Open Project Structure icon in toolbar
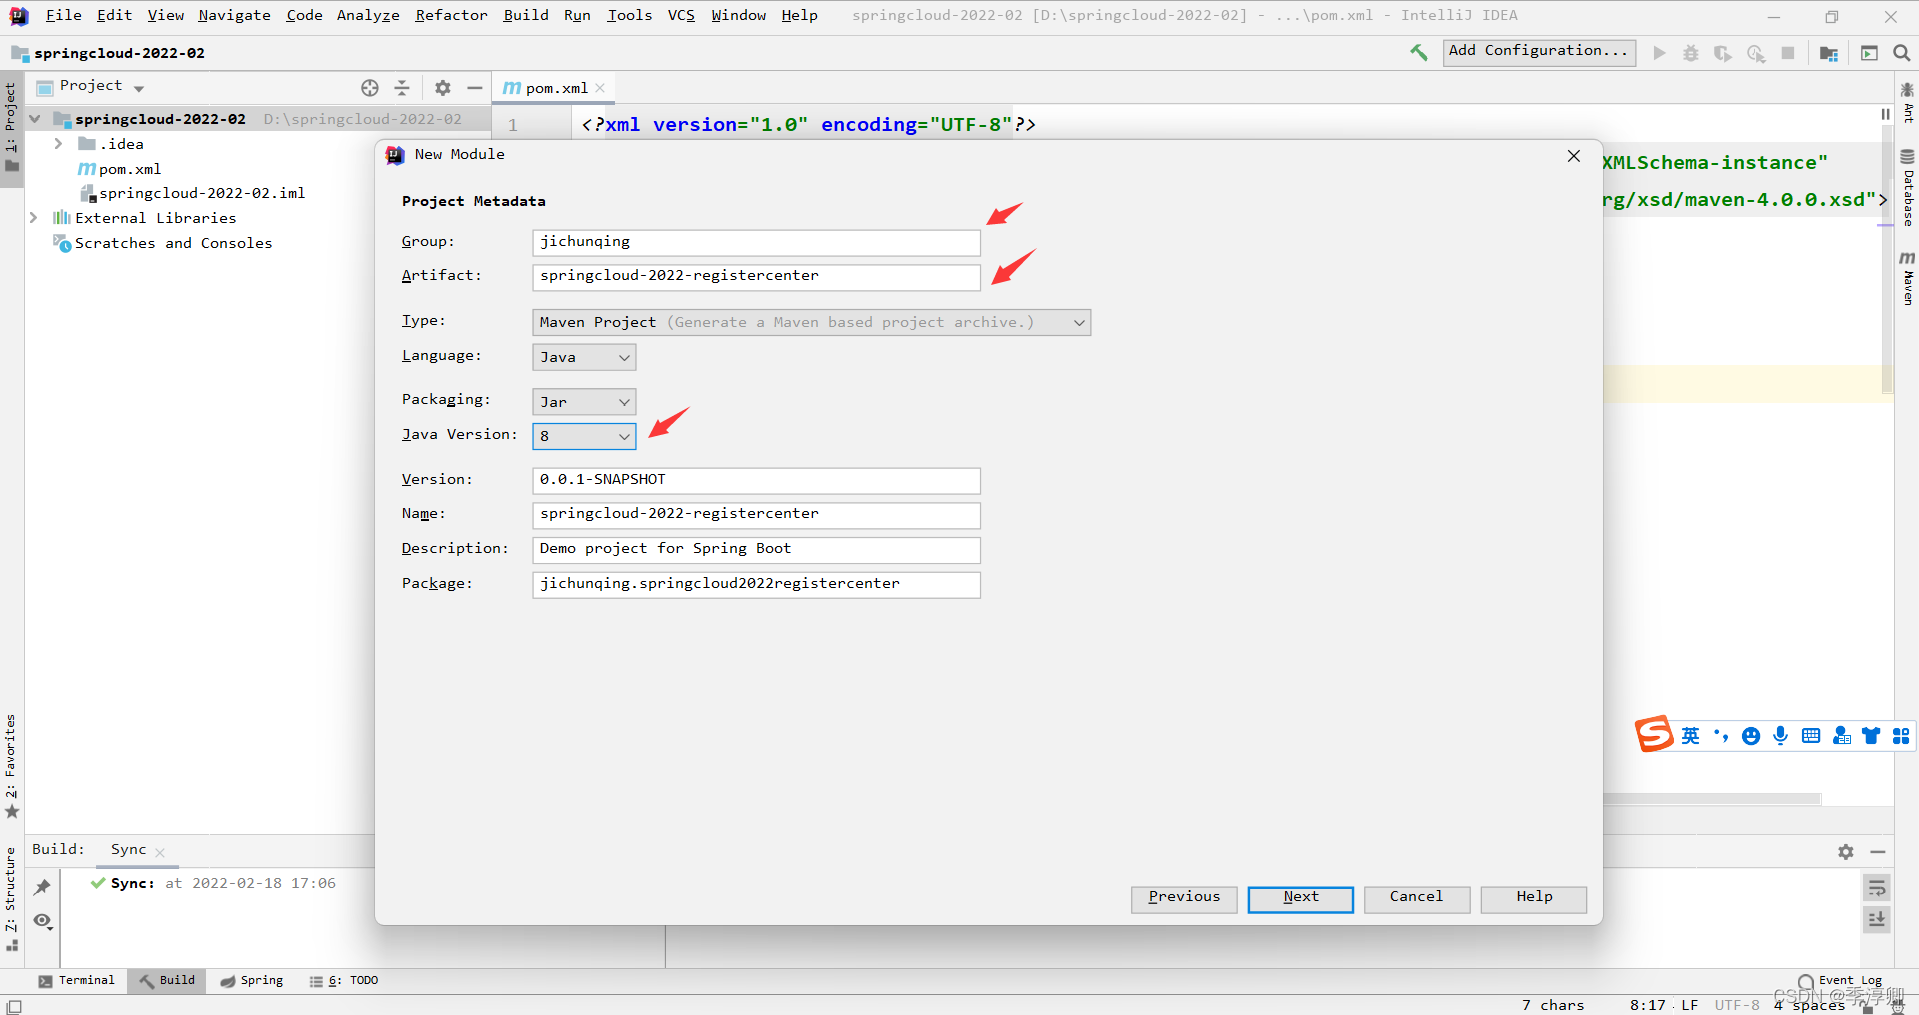The image size is (1919, 1015). click(x=1829, y=53)
